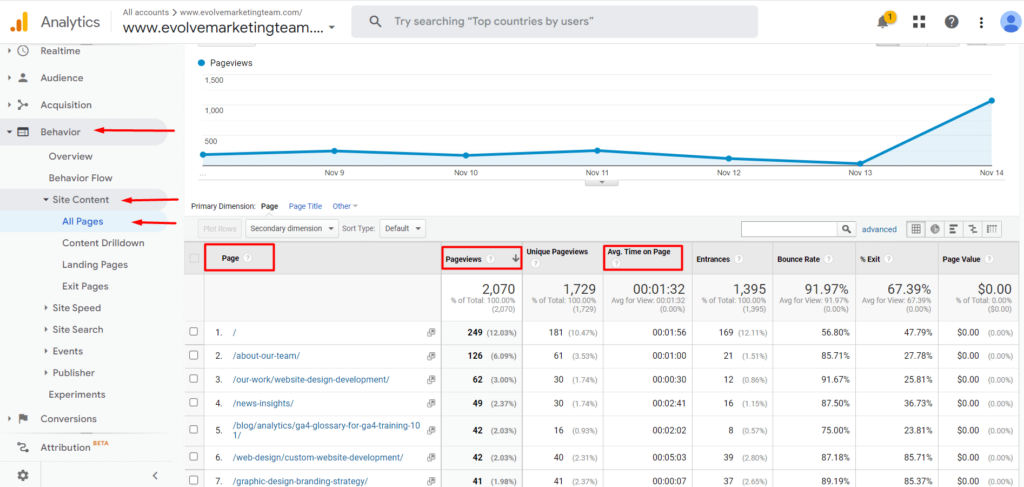The width and height of the screenshot is (1024, 487).
Task: Click the Nov 14 data point on chart
Action: click(991, 101)
